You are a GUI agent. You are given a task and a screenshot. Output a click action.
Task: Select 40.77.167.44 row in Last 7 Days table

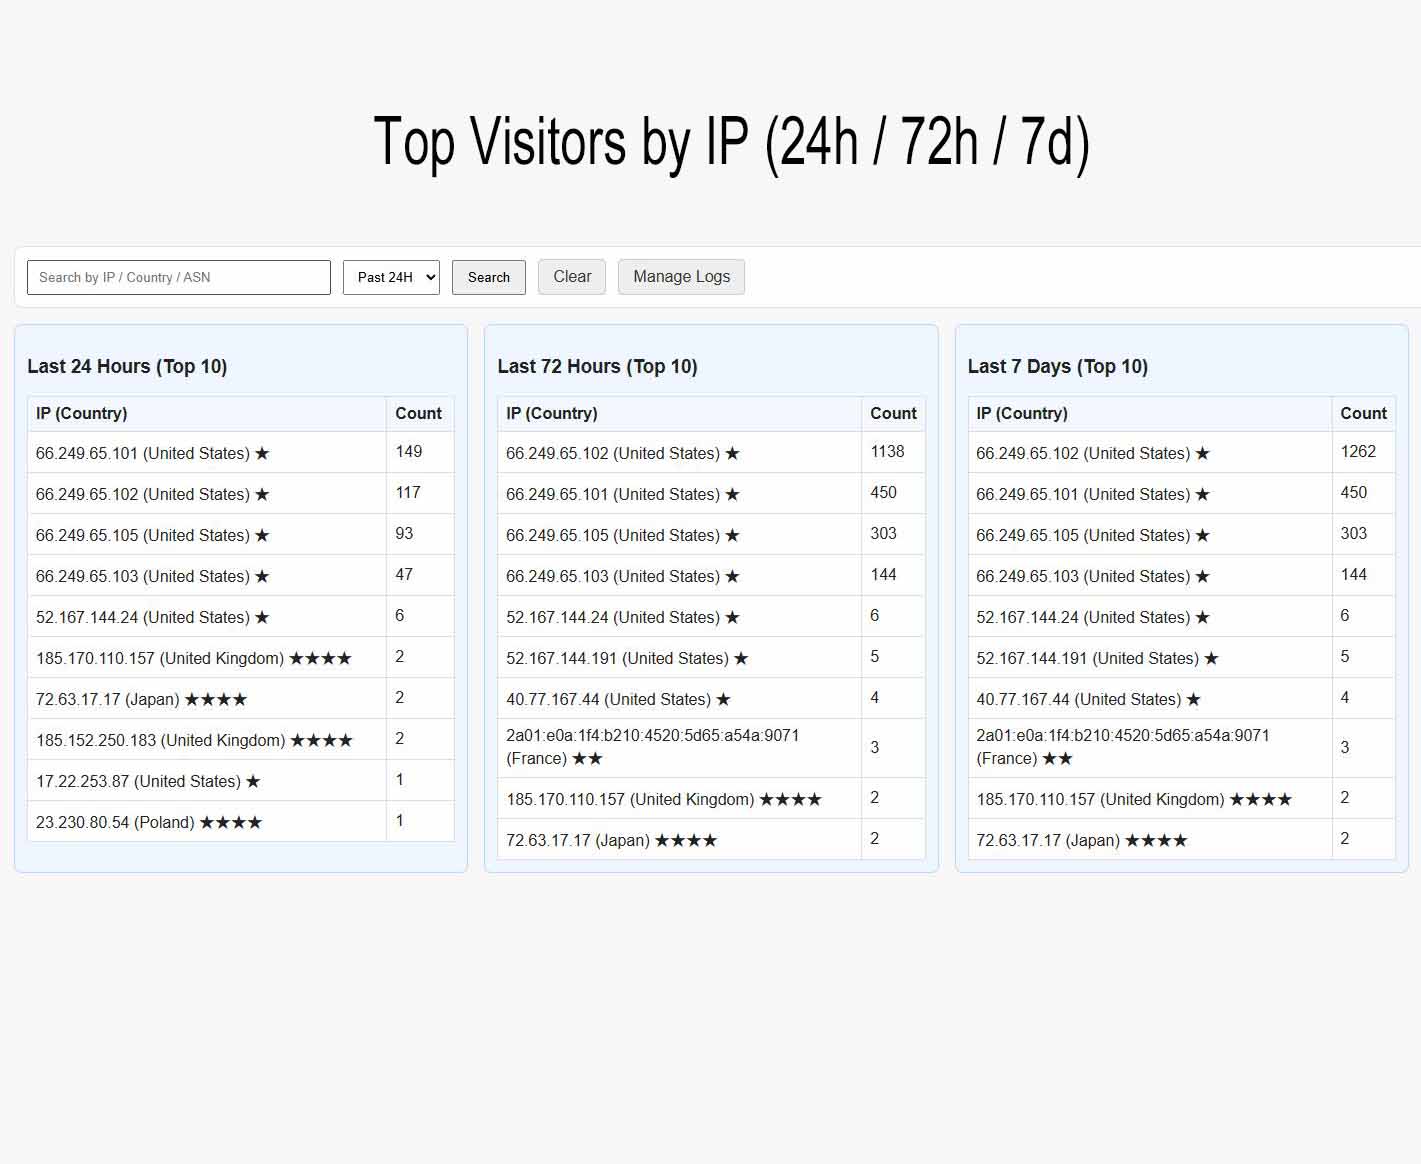(1181, 698)
